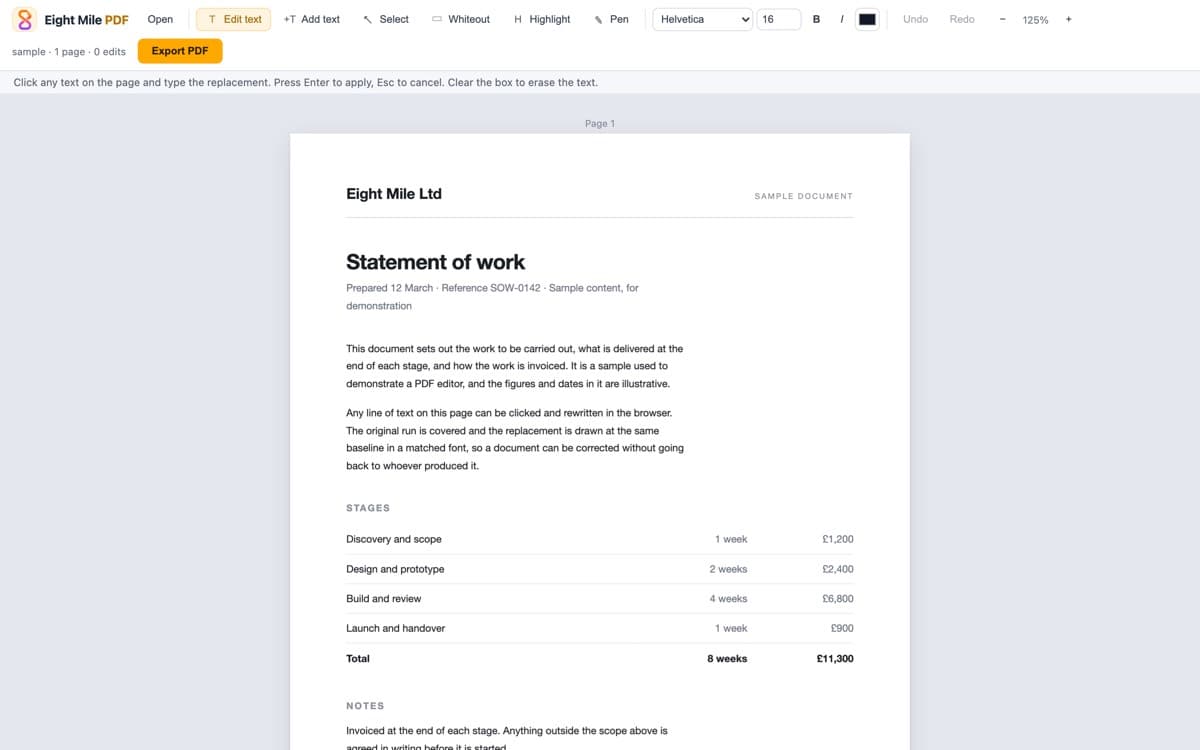Screen dimensions: 1200x750
Task: Click the £1,200 amount
Action: click(x=837, y=539)
